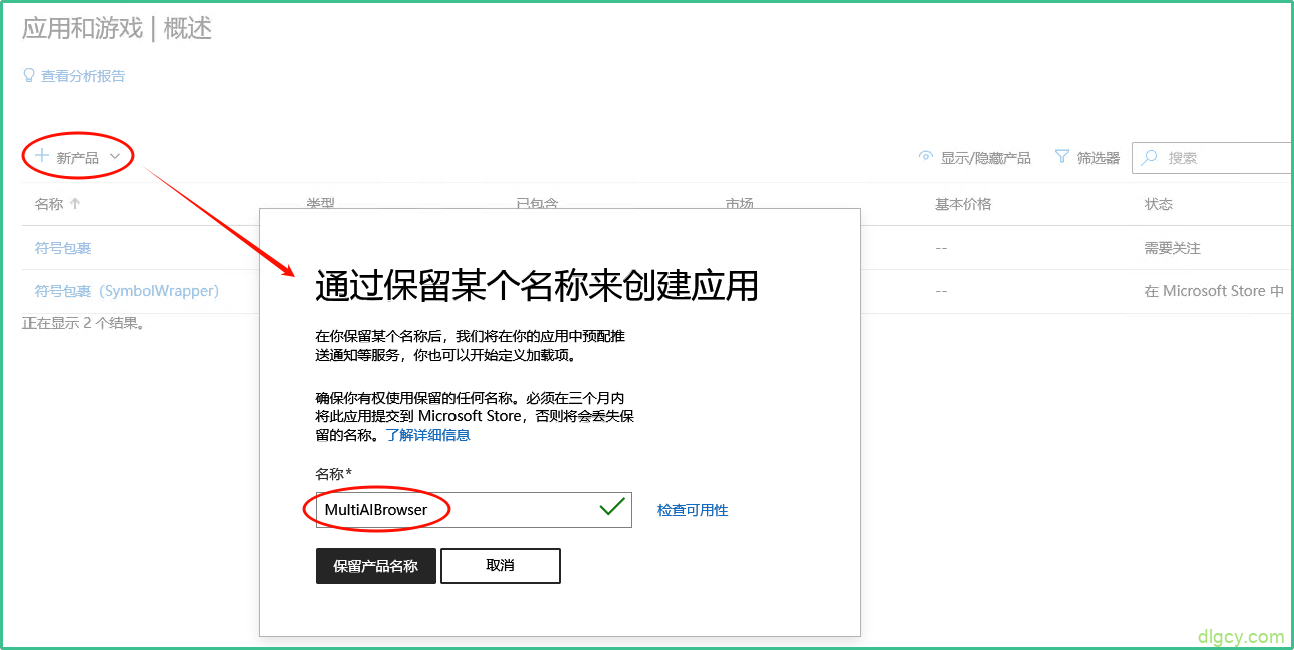Click the question-mark bubble icon near 显示/隐藏产品

point(925,157)
